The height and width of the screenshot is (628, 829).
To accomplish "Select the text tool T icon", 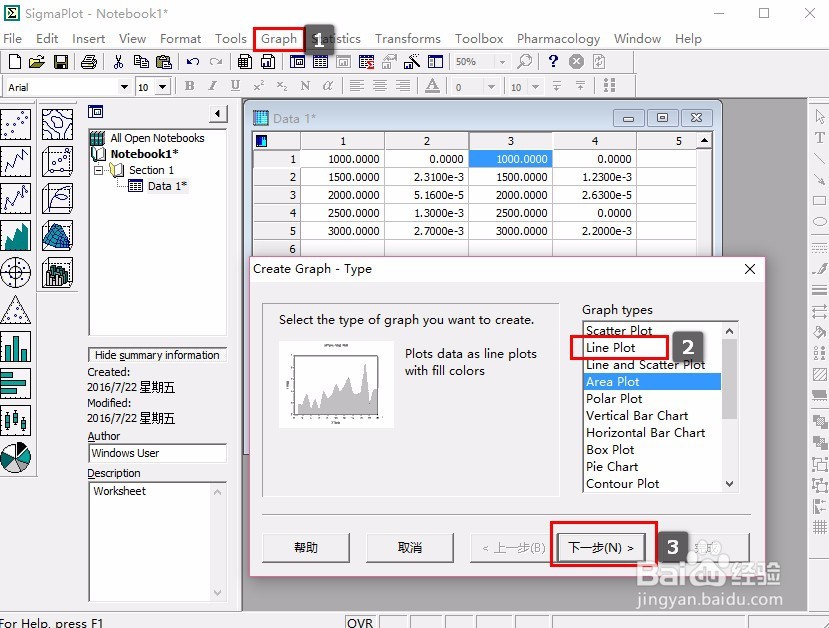I will coord(819,137).
